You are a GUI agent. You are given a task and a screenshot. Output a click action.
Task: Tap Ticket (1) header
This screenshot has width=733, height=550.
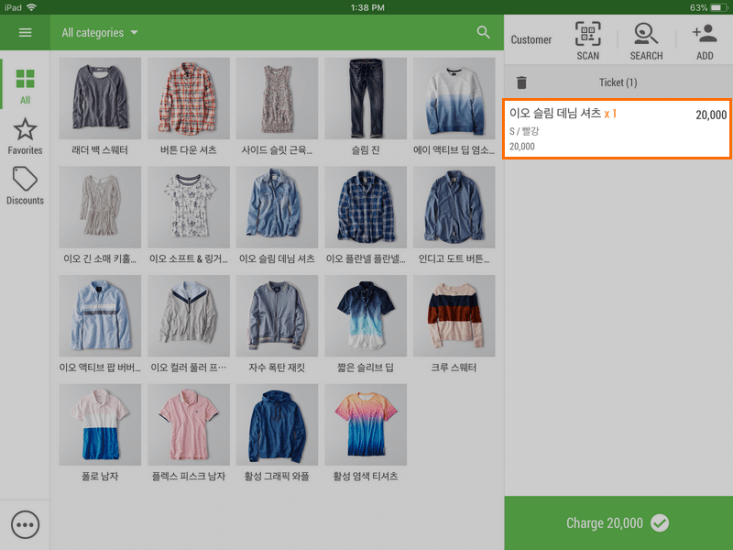coord(618,83)
